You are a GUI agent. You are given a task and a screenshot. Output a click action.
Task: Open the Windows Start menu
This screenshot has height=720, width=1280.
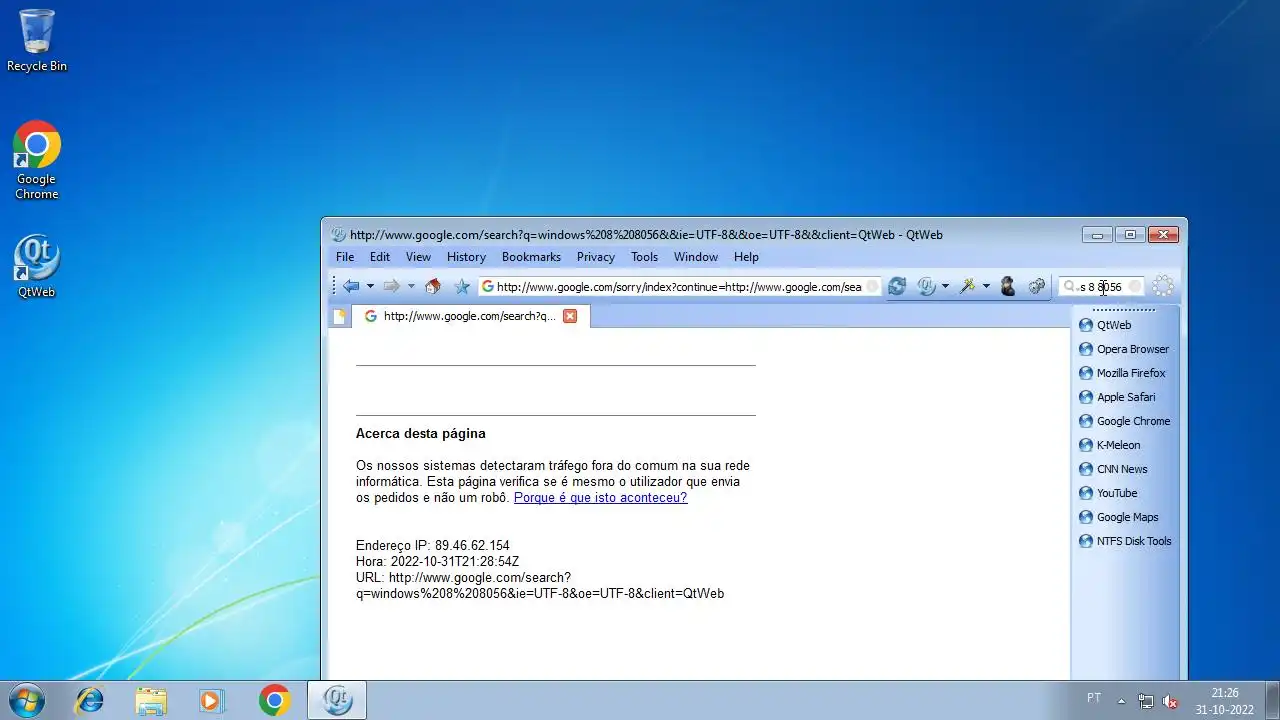pos(27,700)
